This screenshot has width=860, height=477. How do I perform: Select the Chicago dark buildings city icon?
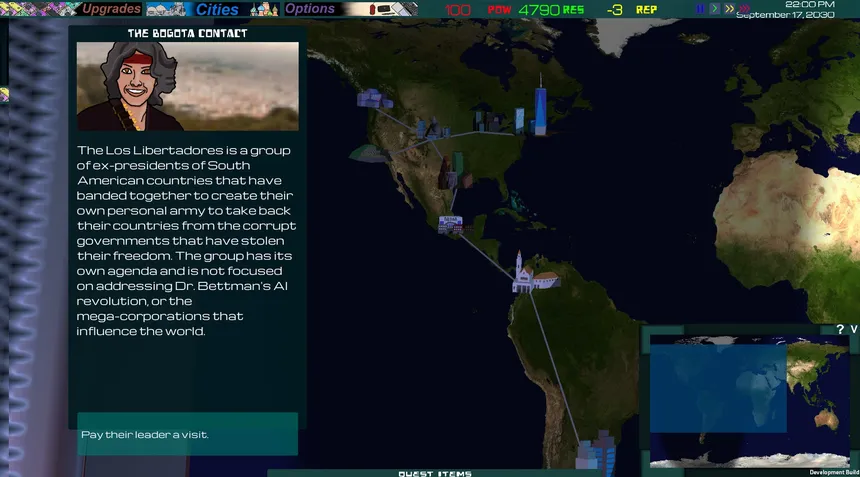(488, 121)
